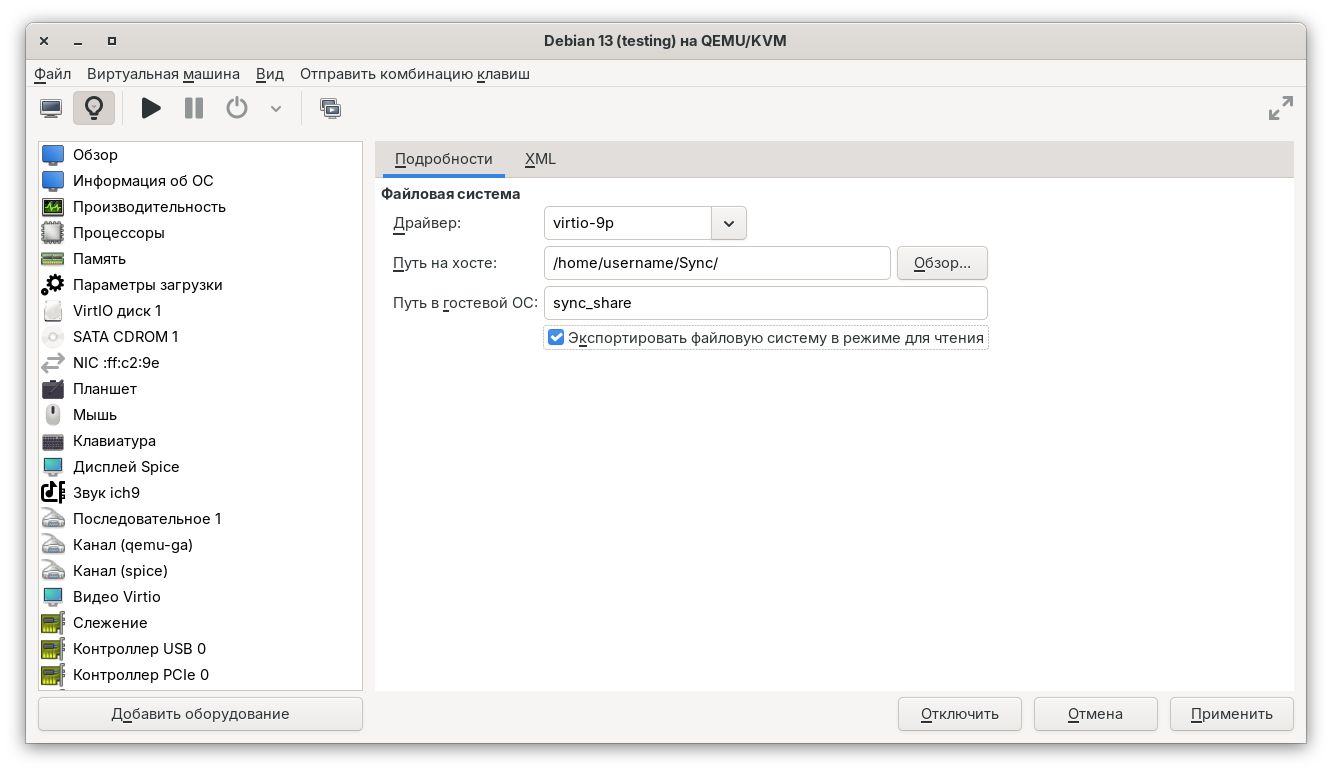The width and height of the screenshot is (1332, 772).
Task: Click the Отмена button
Action: (x=1095, y=714)
